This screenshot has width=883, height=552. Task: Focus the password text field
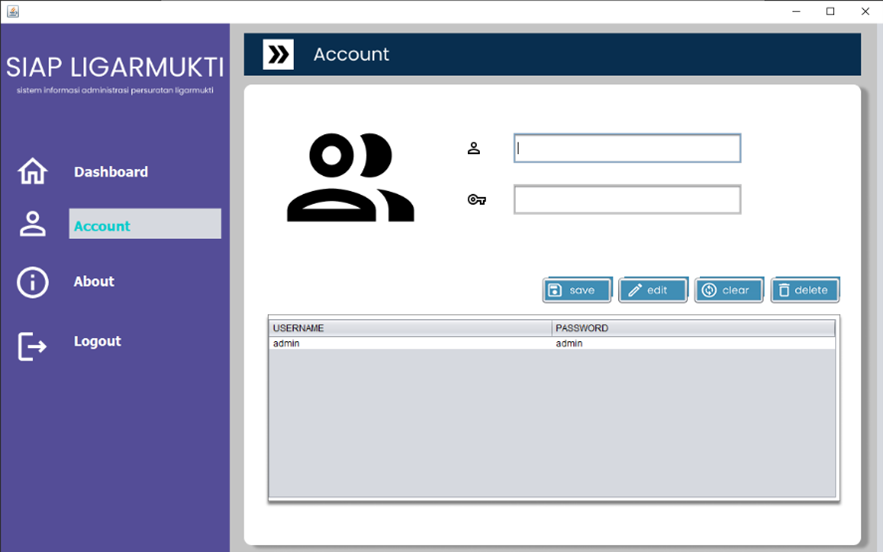point(627,200)
